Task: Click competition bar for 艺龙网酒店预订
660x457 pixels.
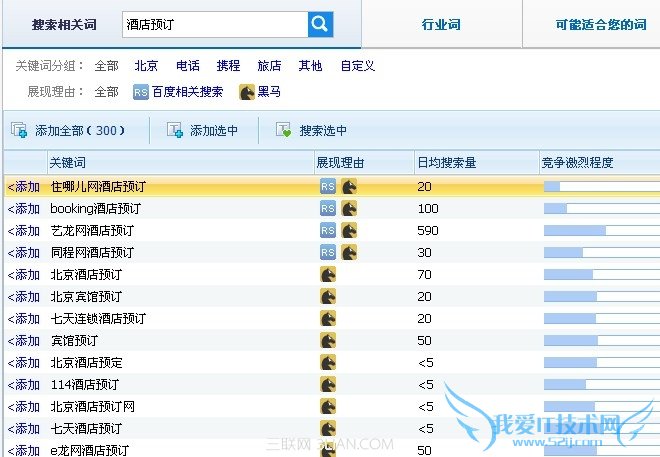Action: (602, 230)
